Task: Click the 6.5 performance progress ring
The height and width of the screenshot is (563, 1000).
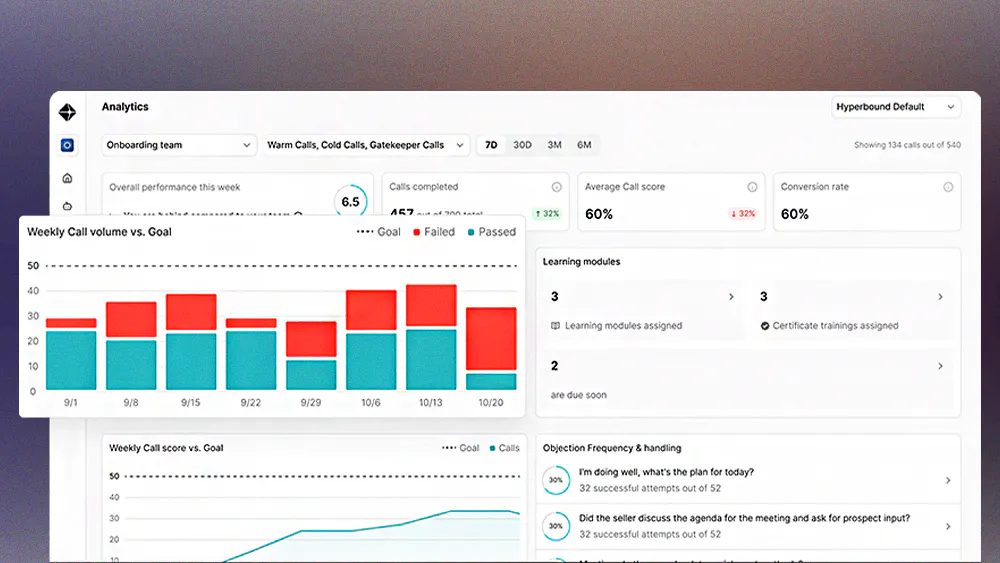Action: point(350,201)
